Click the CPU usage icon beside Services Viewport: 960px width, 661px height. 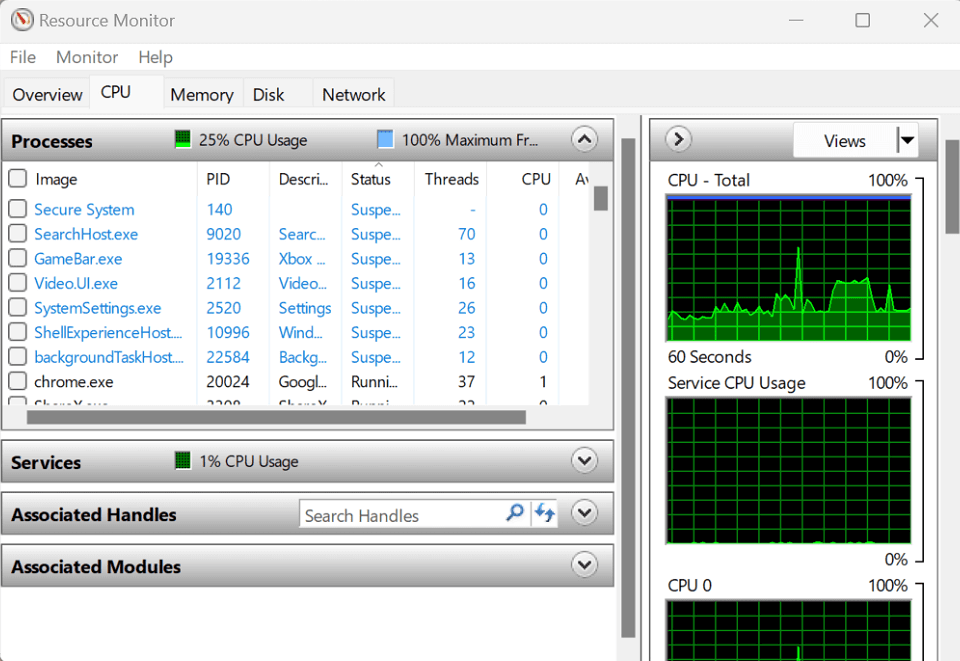click(x=183, y=461)
